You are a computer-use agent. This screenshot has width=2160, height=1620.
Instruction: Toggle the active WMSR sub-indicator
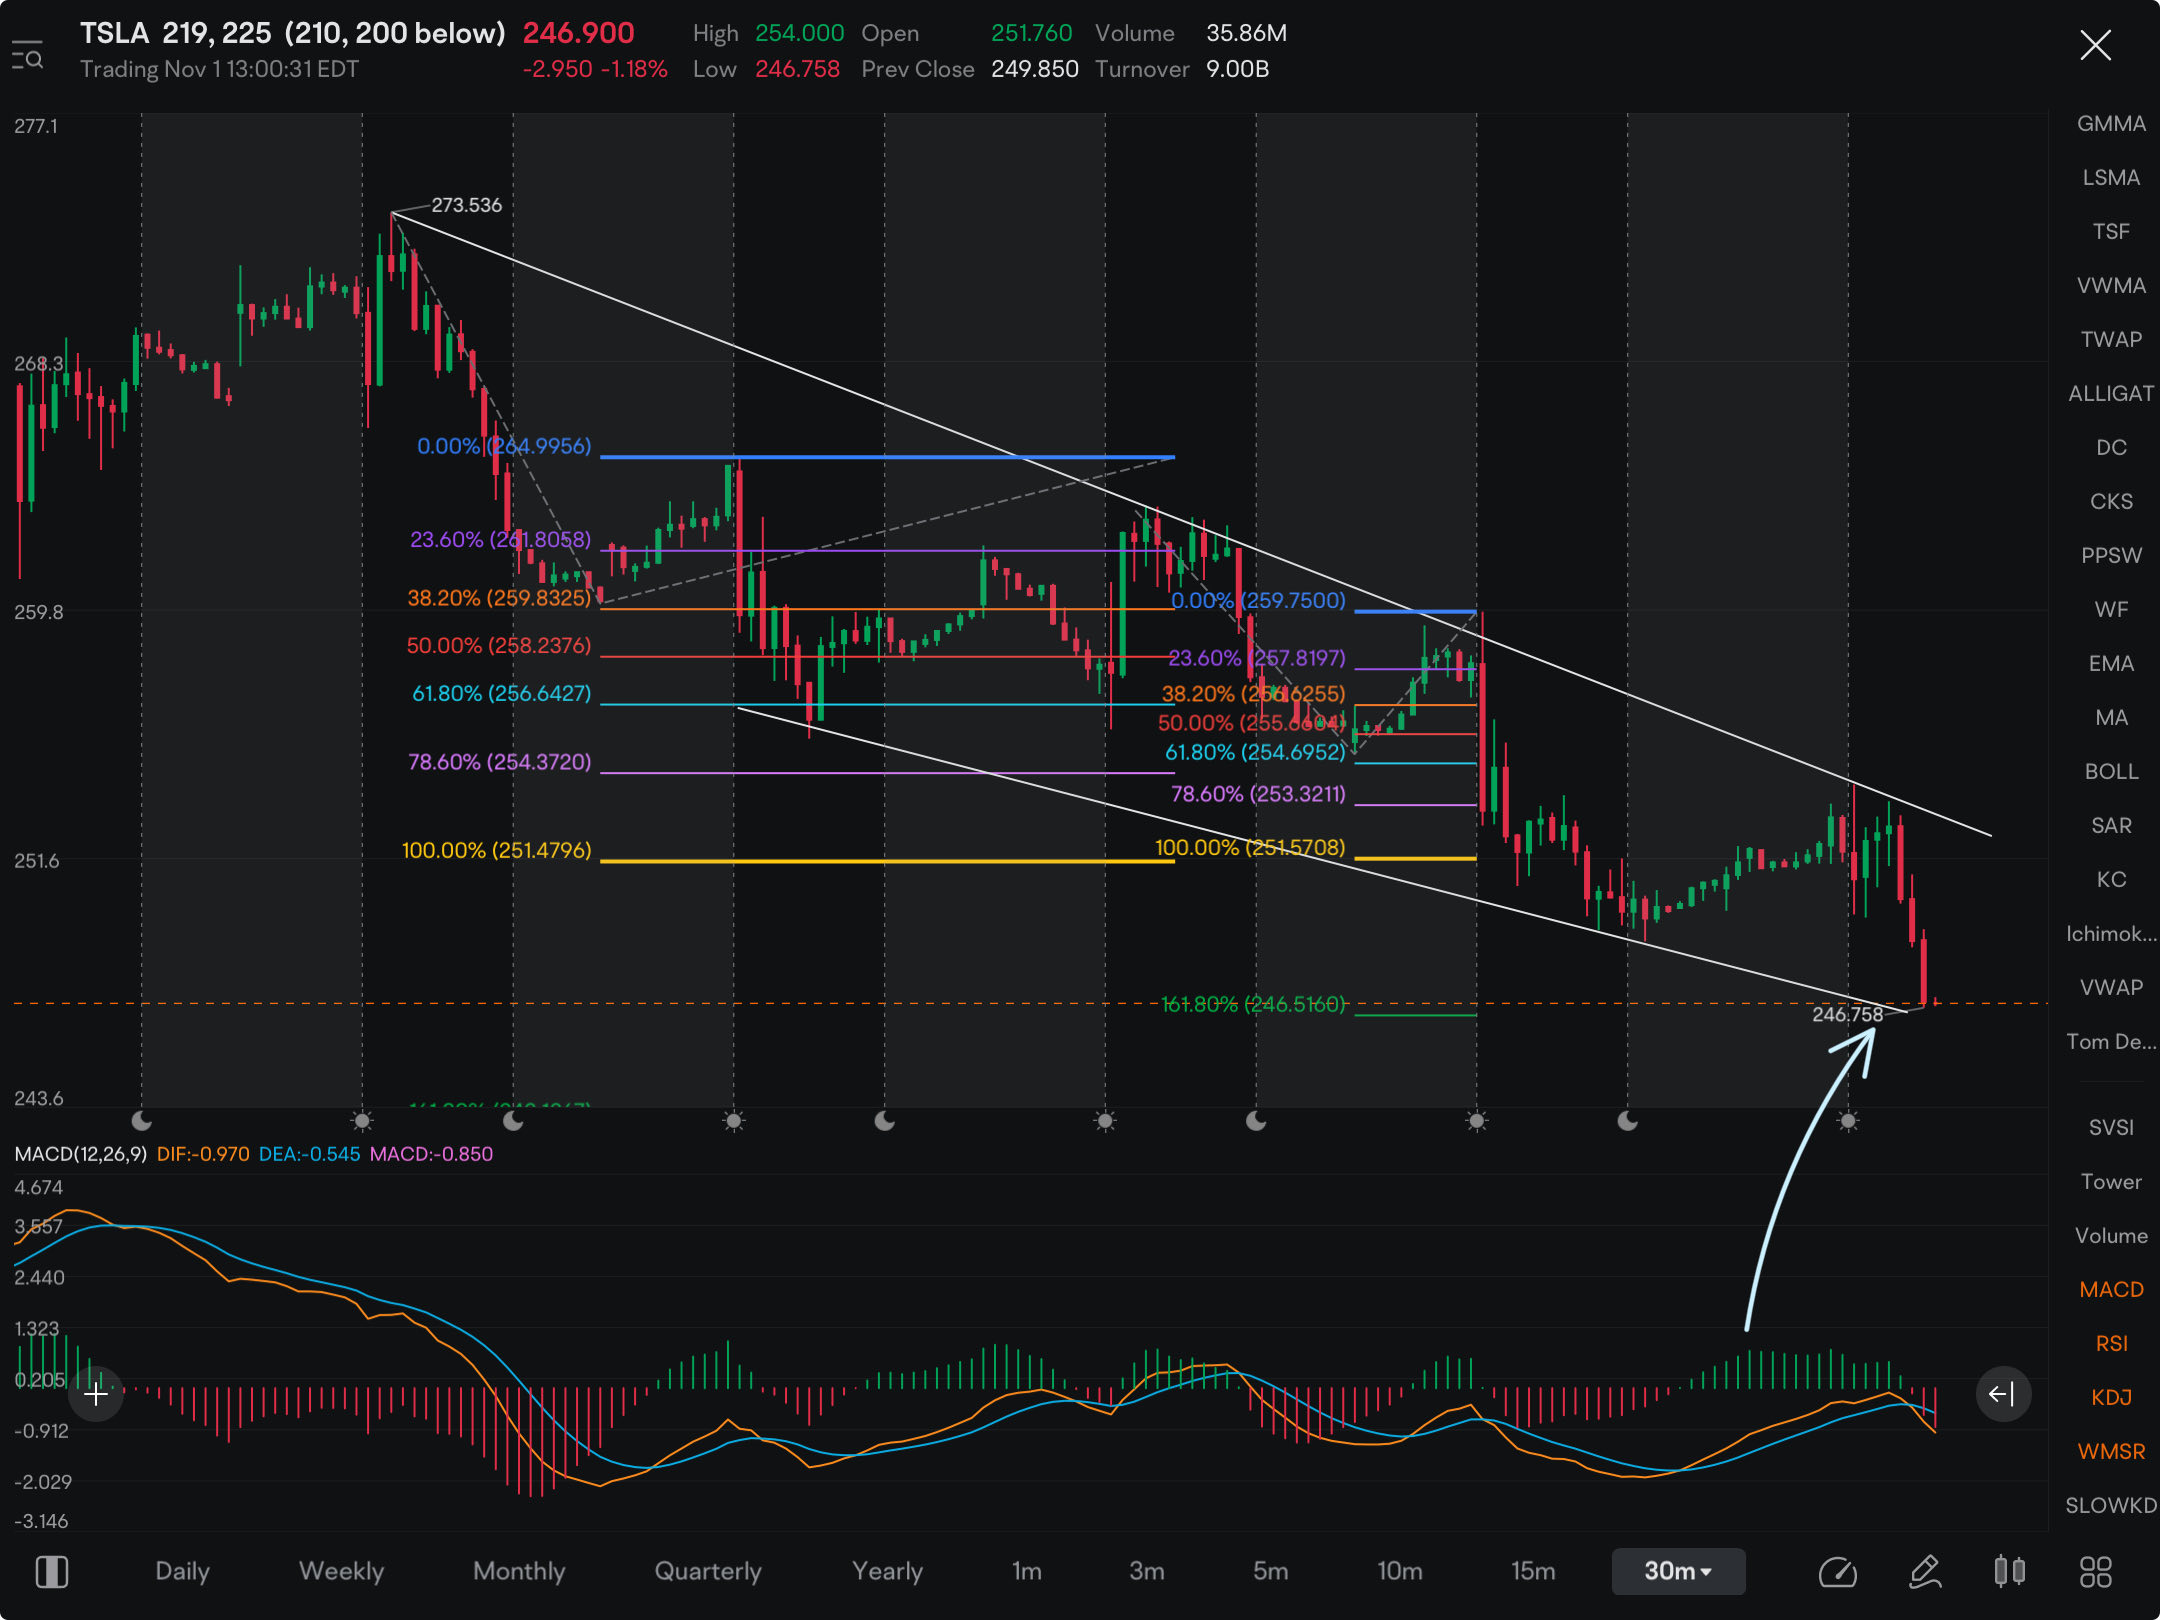click(x=2111, y=1452)
